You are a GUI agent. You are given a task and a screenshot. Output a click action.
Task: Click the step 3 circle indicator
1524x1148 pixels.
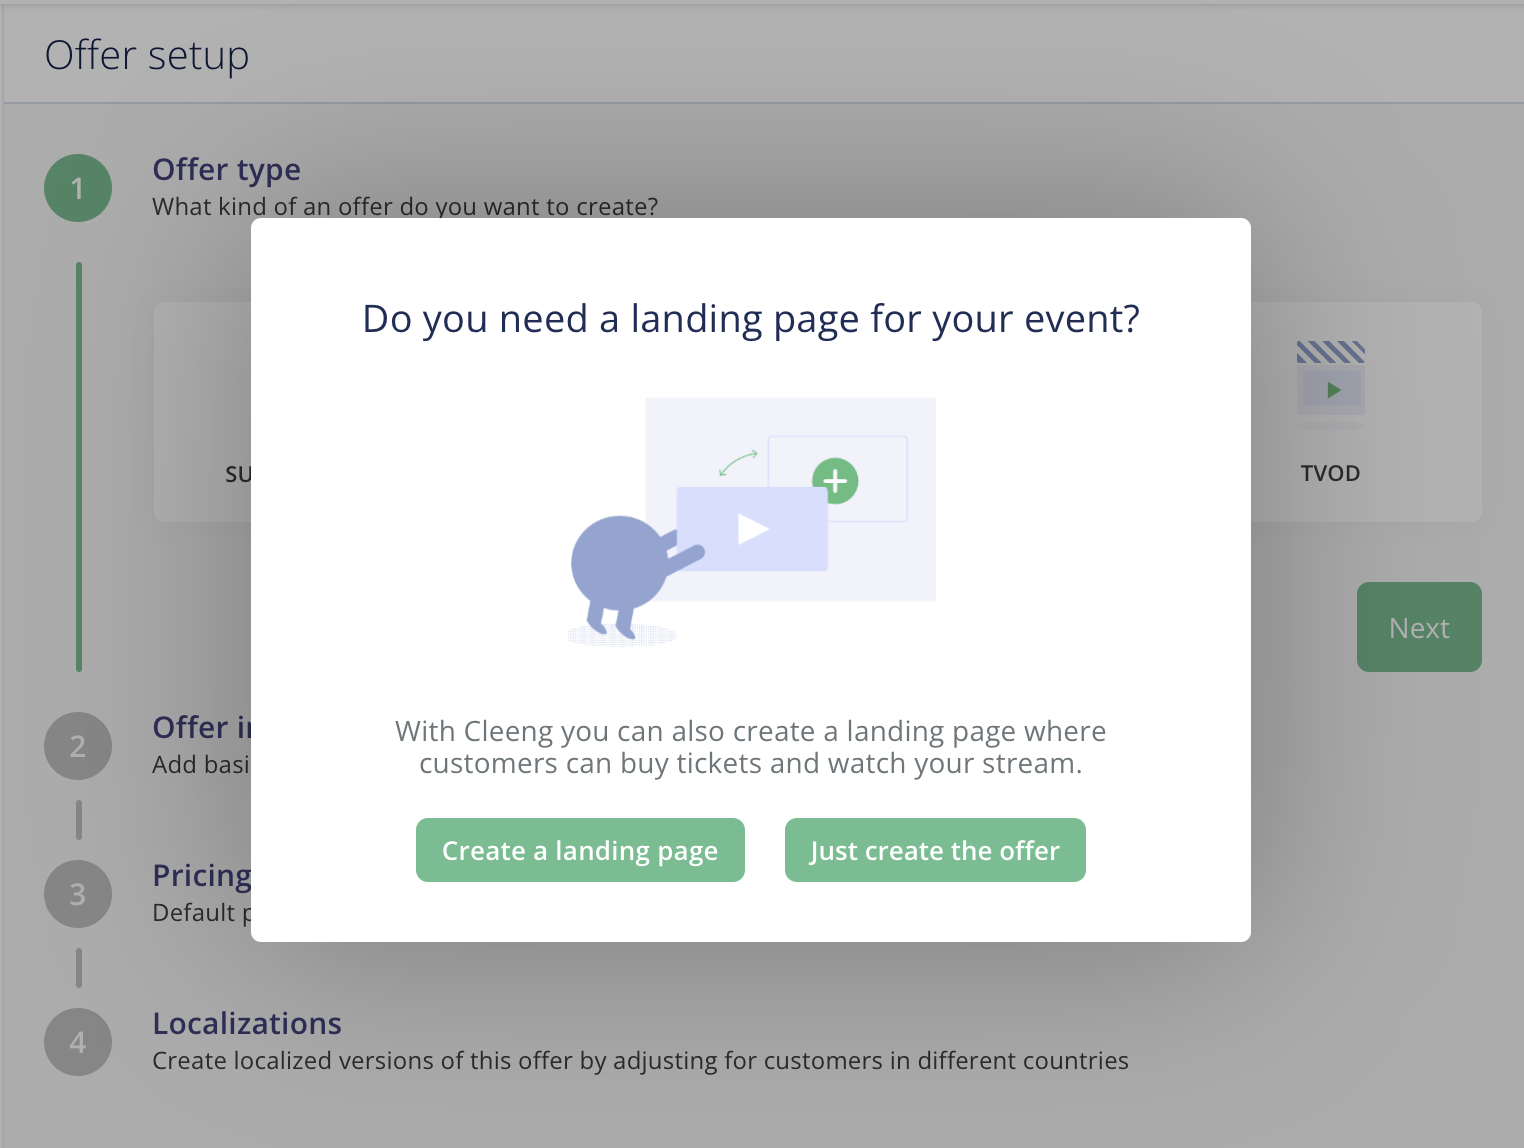click(78, 894)
